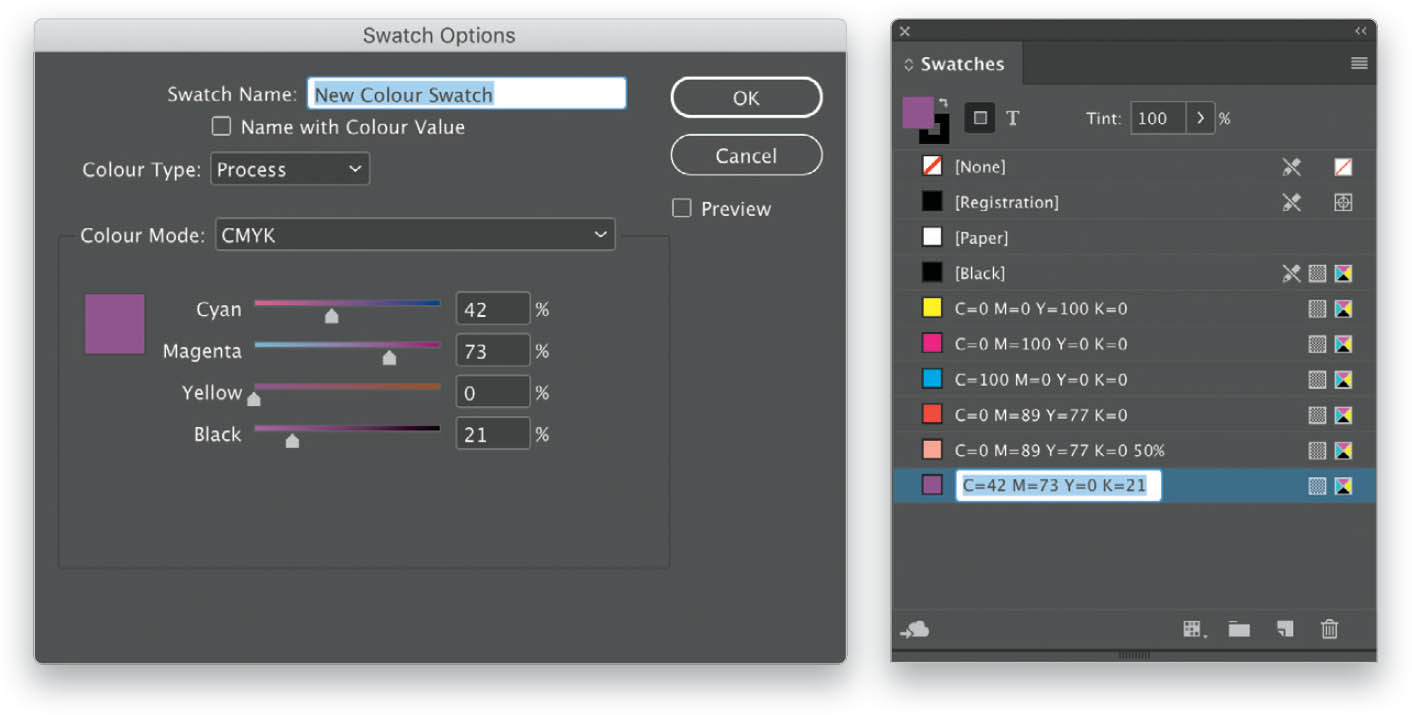1412x715 pixels.
Task: Toggle the Preview checkbox
Action: coord(681,208)
